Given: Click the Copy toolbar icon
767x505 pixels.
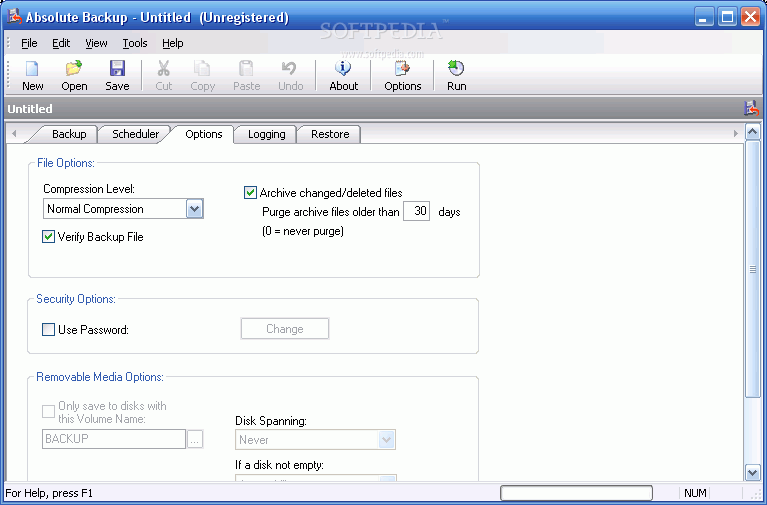Looking at the screenshot, I should 202,69.
